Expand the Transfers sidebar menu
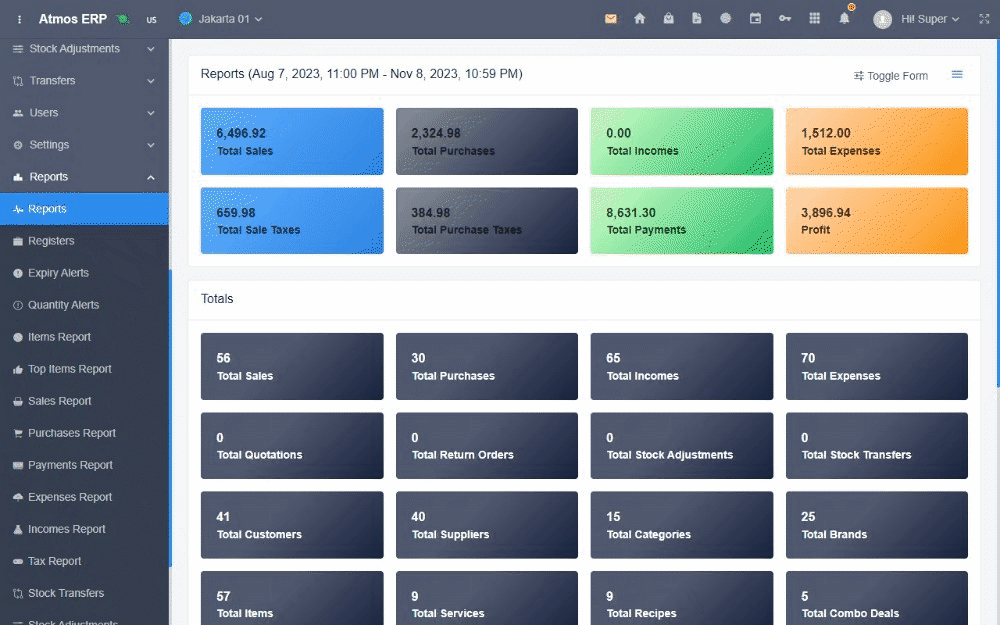 (x=84, y=80)
